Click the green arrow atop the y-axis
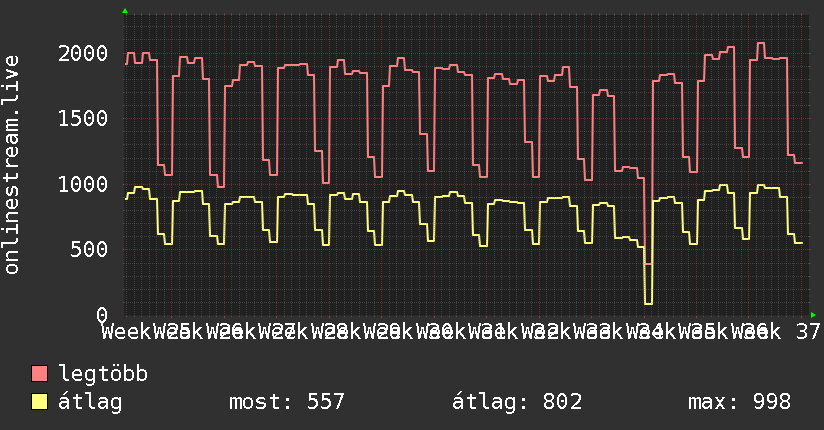This screenshot has width=824, height=430. pos(125,11)
